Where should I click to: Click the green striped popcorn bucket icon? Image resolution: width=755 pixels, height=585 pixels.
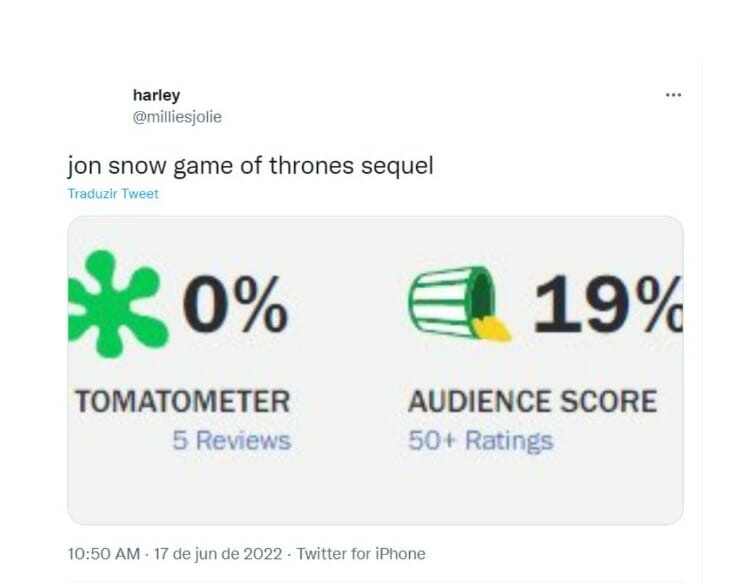point(450,301)
